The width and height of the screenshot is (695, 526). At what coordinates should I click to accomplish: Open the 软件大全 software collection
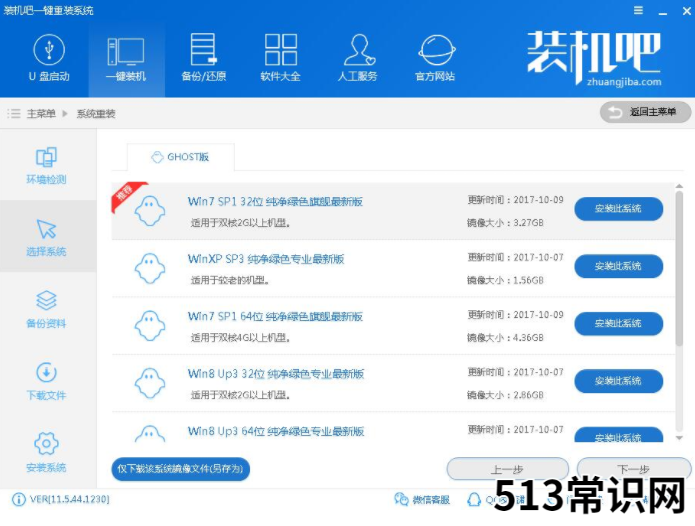[x=281, y=58]
